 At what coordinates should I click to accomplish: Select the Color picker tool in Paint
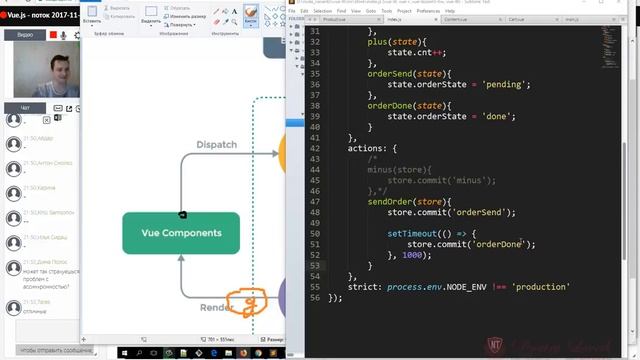click(225, 22)
